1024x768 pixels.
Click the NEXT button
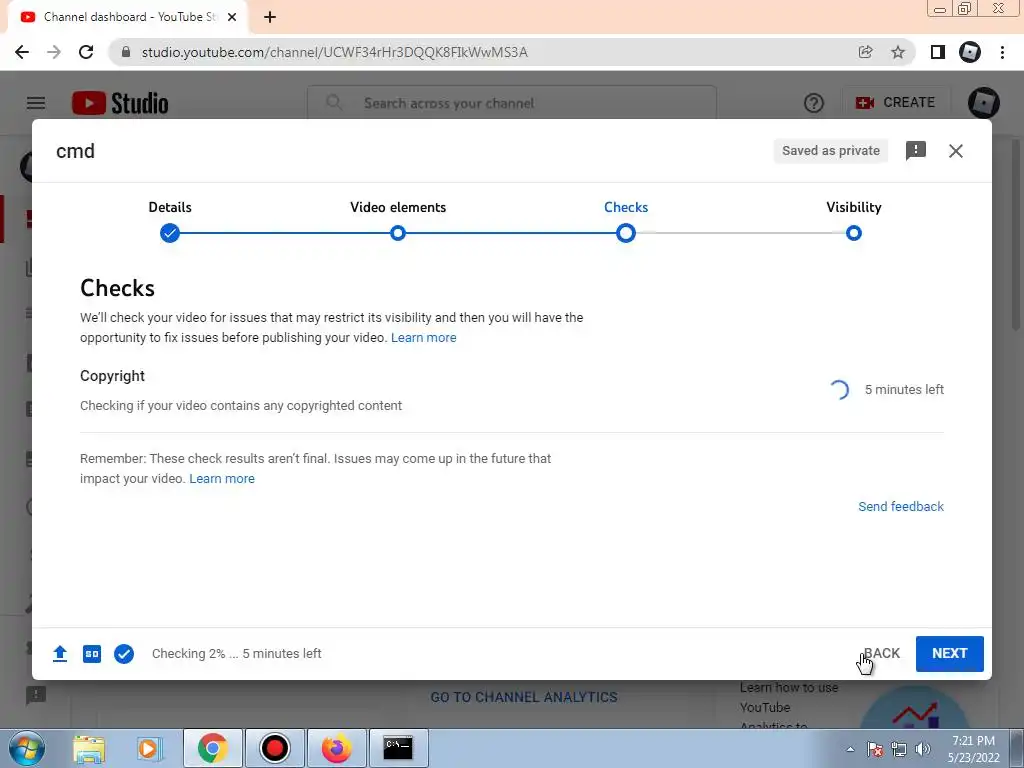click(x=950, y=654)
